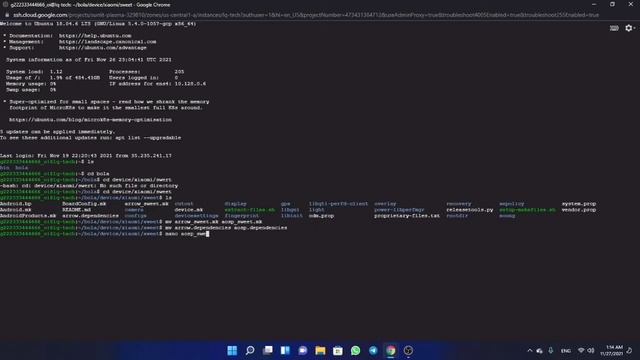Open the notification icon beside the clock
The width and height of the screenshot is (640, 360).
(629, 350)
